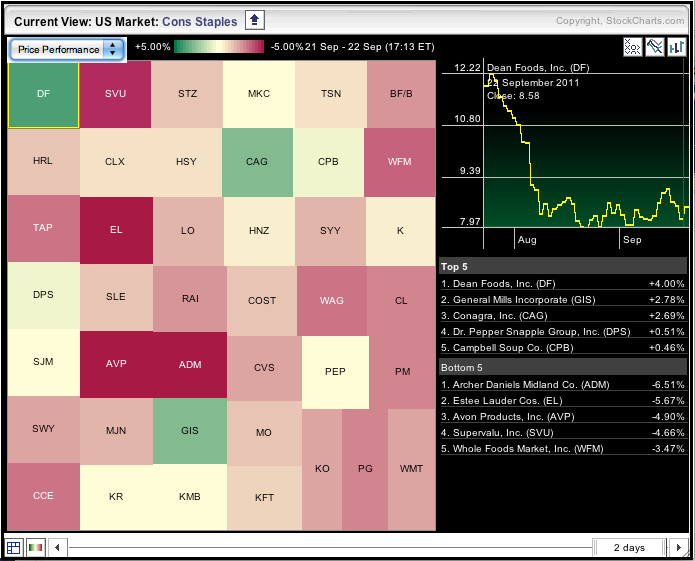Select the DF tile in the heat map
Viewport: 695px width, 561px height.
click(x=43, y=95)
